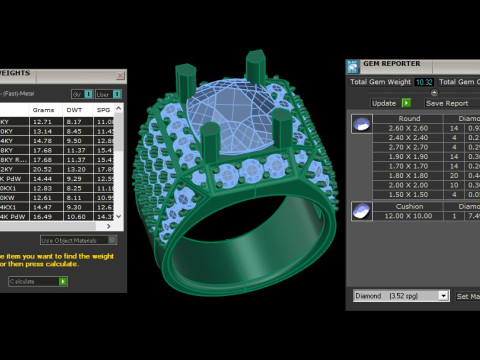Click the up arrow of the weights table scrollbar
The image size is (480, 360).
pos(119,108)
